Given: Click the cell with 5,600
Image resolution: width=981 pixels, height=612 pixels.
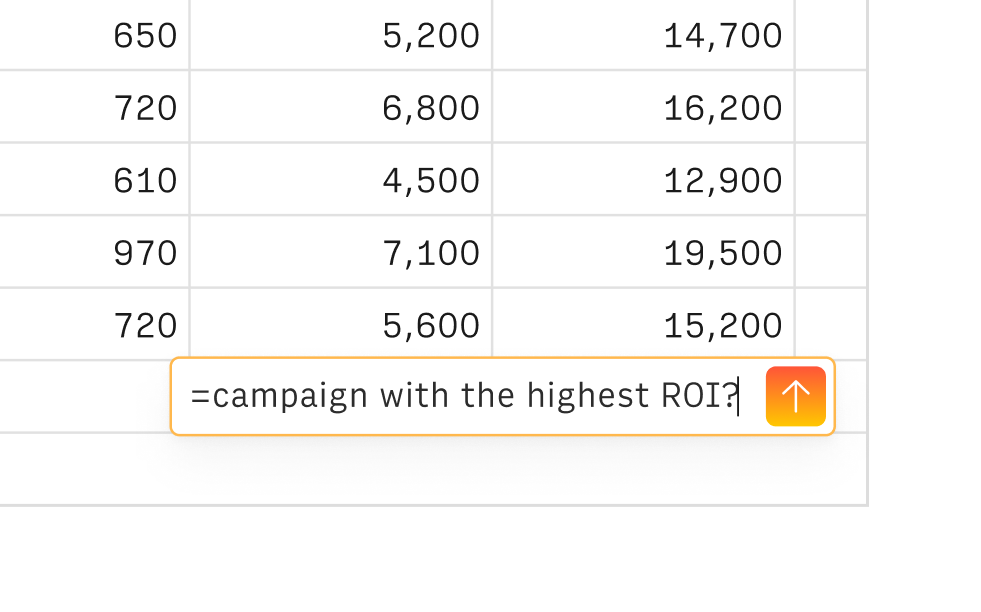Looking at the screenshot, I should click(x=340, y=325).
